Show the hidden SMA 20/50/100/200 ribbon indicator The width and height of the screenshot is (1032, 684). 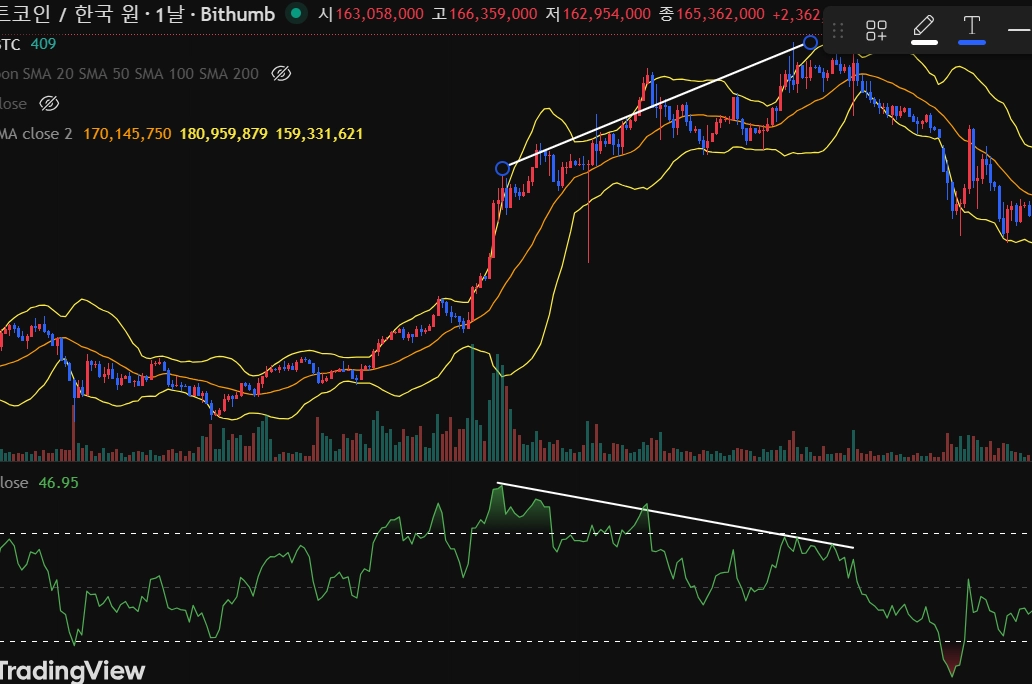point(281,74)
